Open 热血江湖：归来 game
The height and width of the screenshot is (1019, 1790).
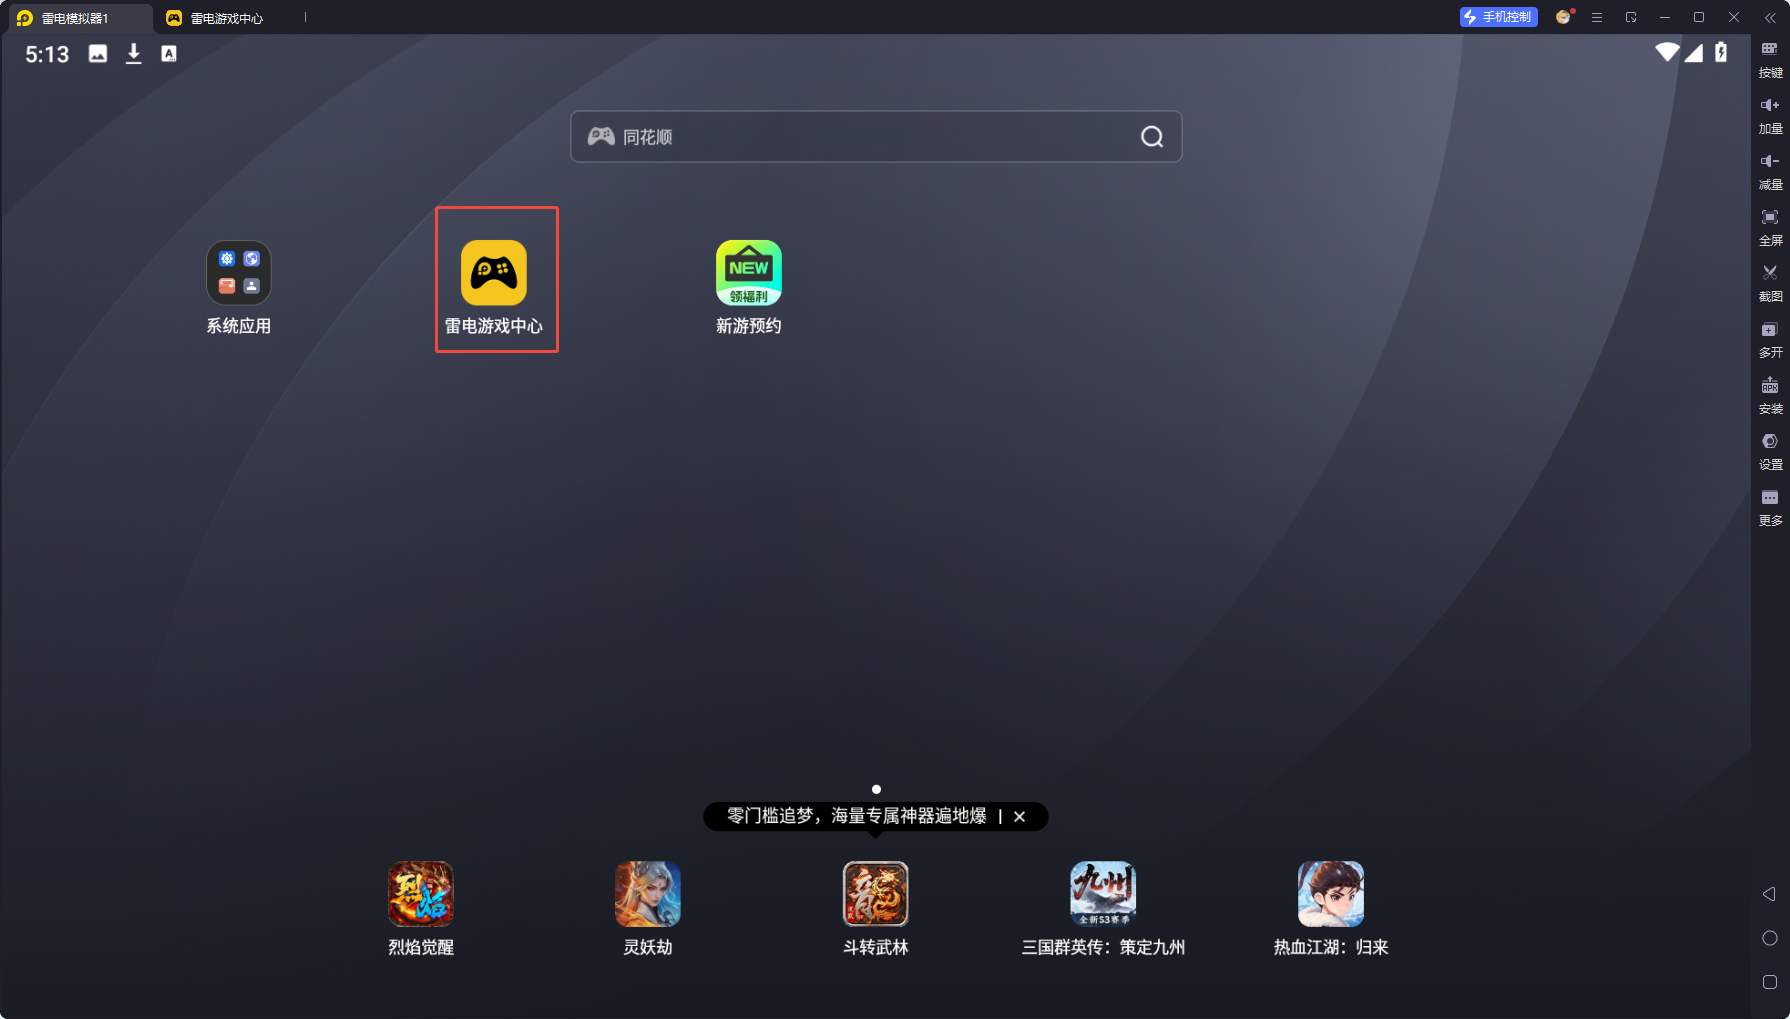coord(1331,894)
